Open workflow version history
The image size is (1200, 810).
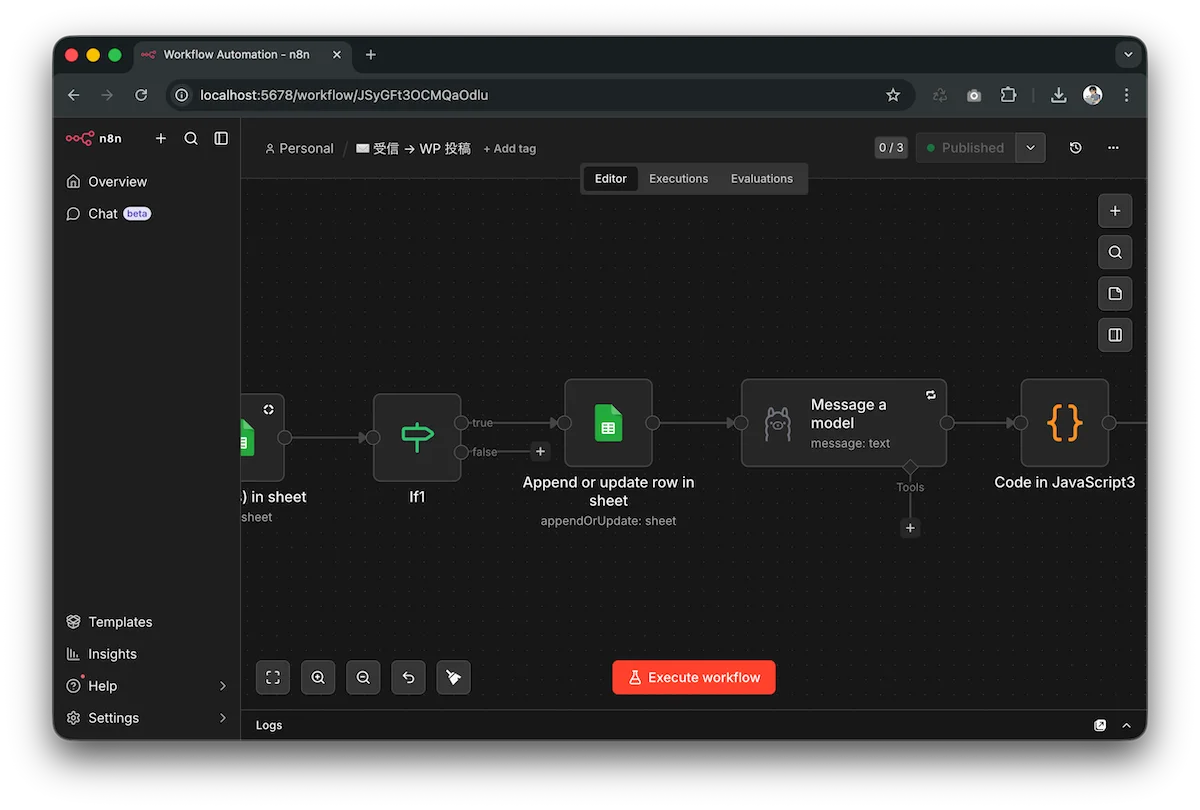1075,148
